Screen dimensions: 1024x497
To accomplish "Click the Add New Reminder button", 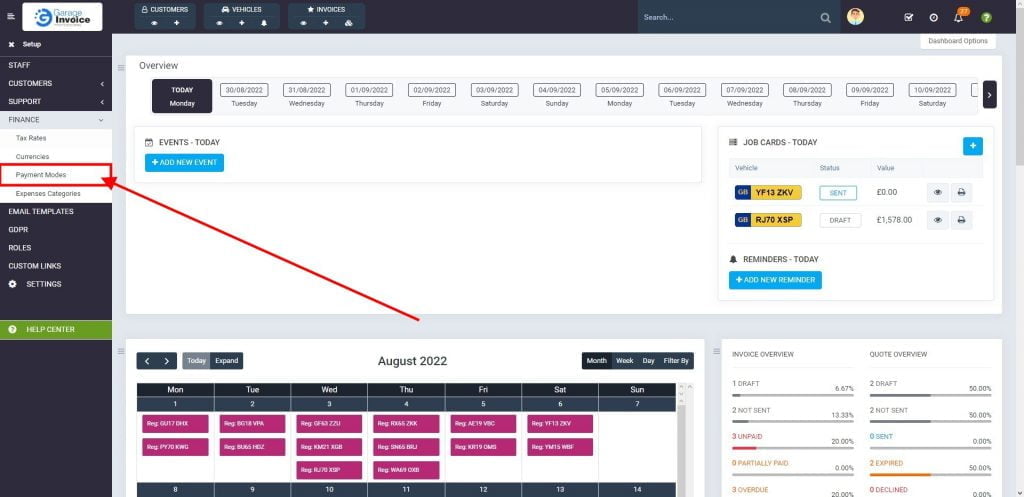I will [775, 280].
